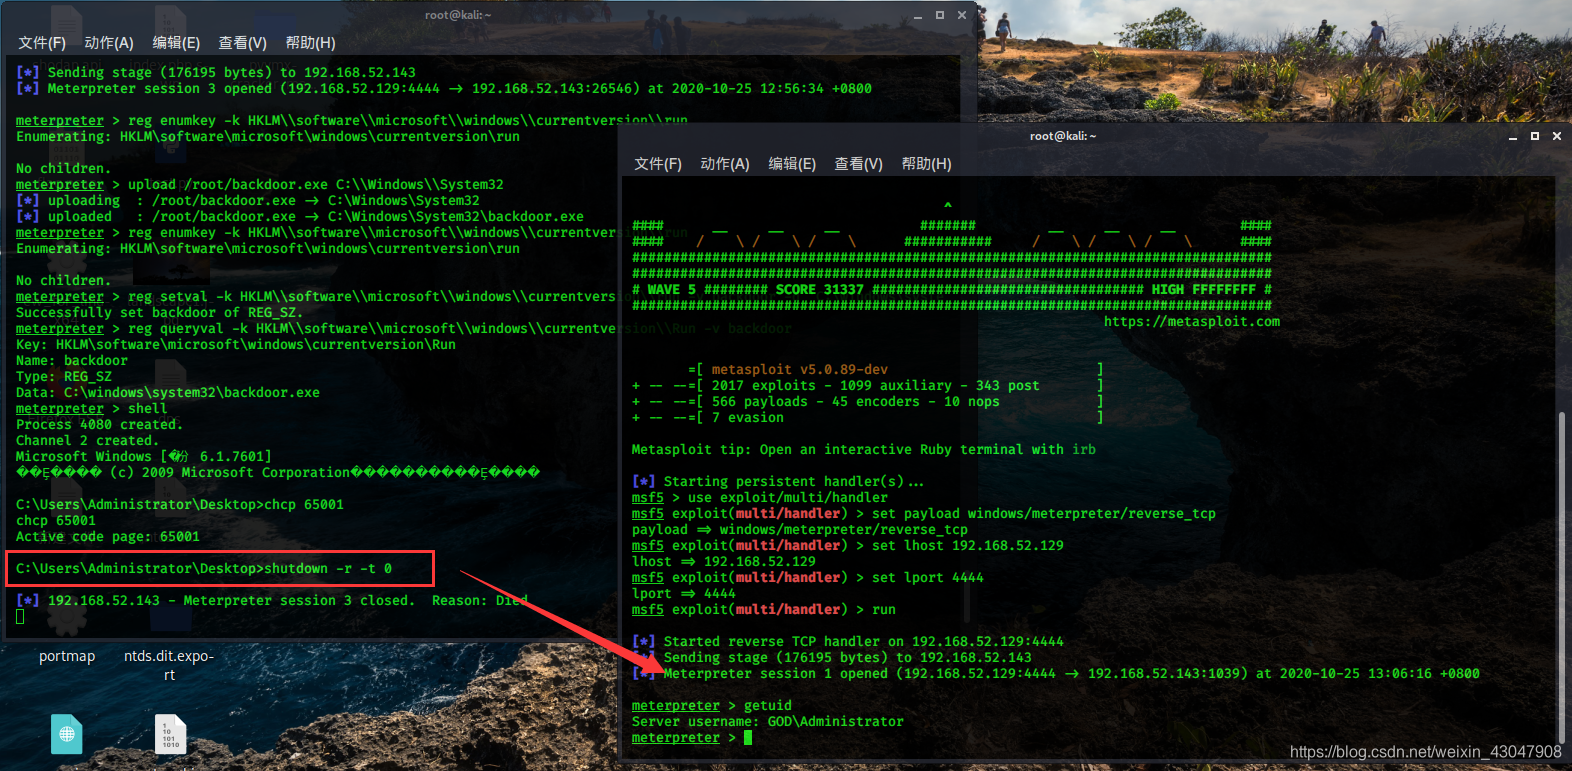The width and height of the screenshot is (1572, 771).
Task: Click the meterpreter prompt cursor in right terminal
Action: click(748, 737)
